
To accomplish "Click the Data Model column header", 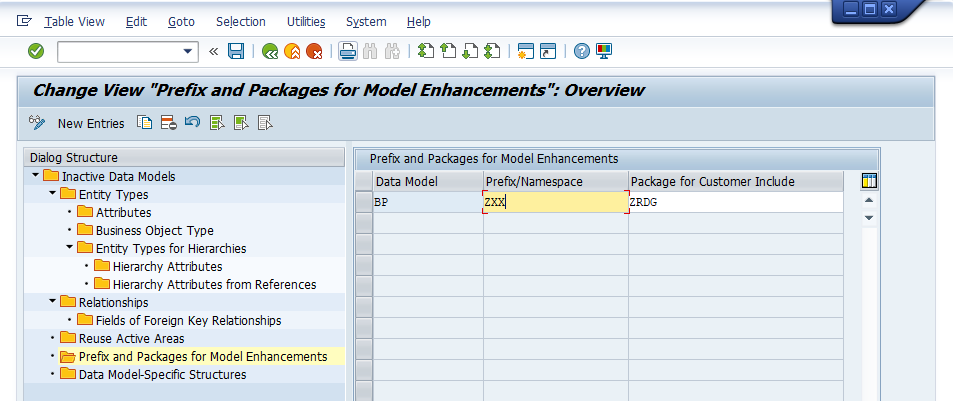I will tap(428, 182).
